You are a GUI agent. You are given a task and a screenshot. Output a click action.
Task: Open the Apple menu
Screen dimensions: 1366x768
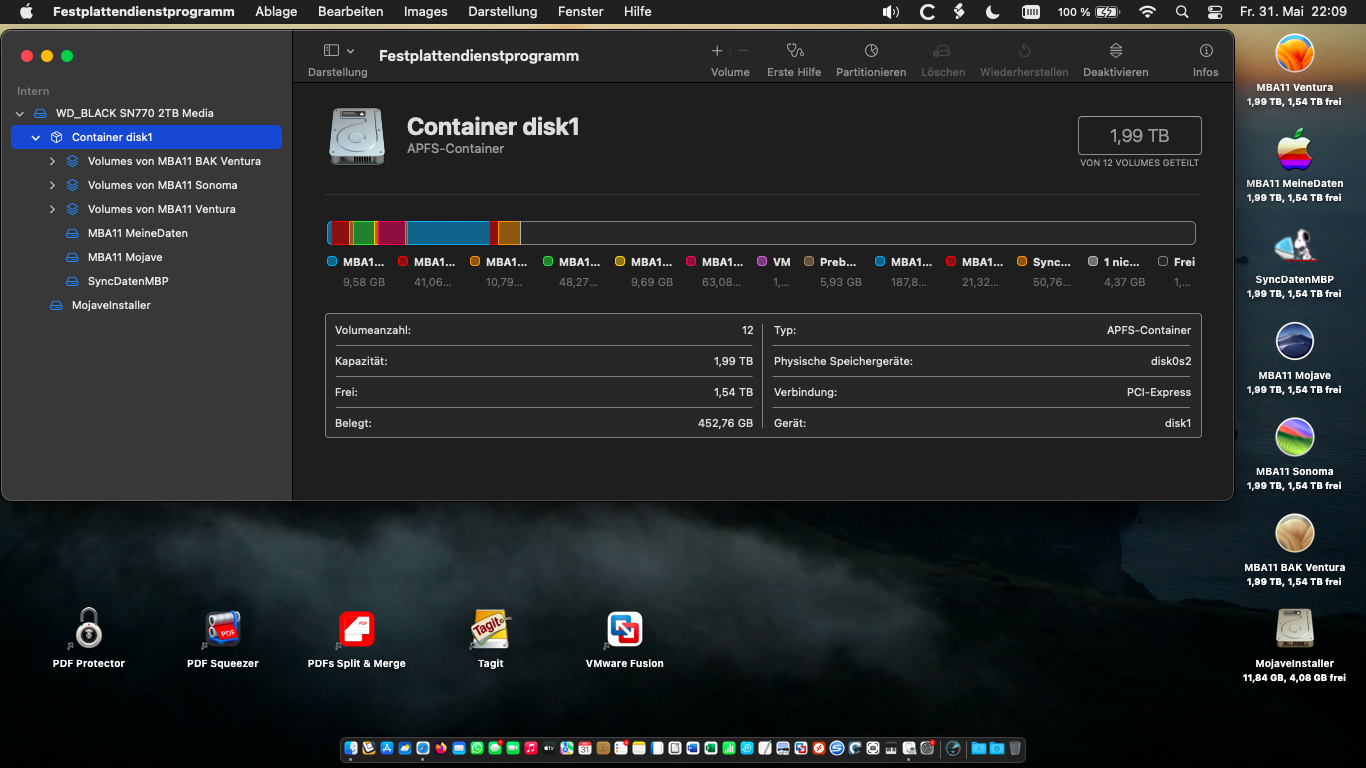tap(26, 12)
